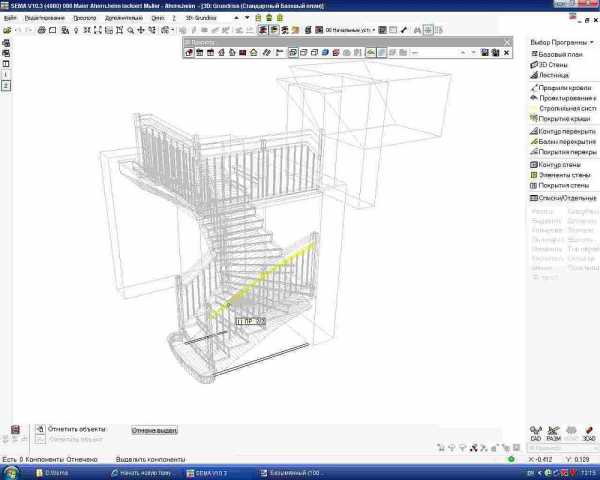600x480 pixels.
Task: Click the print icon in the toolbar
Action: pos(65,30)
